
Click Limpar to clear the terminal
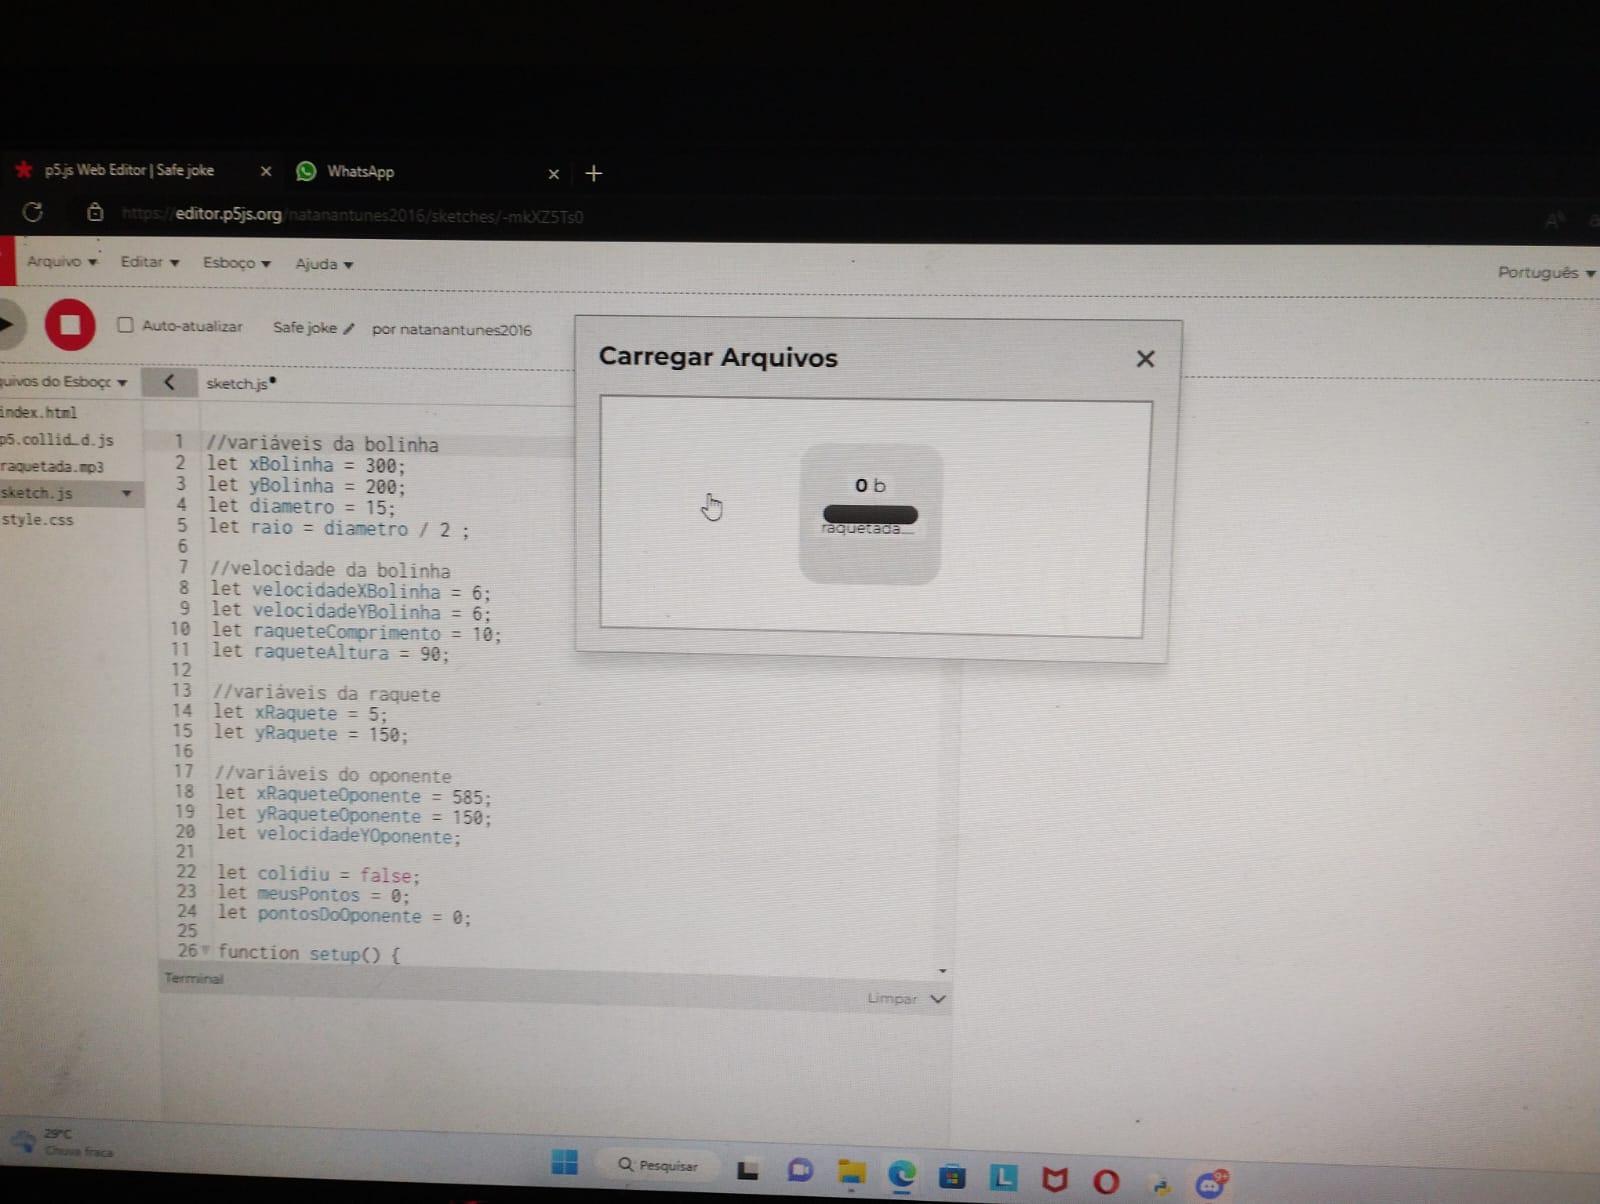coord(892,998)
